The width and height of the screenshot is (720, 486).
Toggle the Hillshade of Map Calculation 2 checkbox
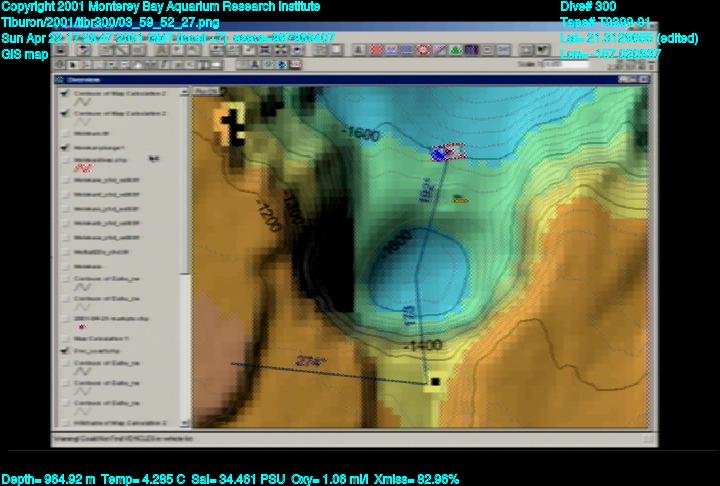click(63, 425)
